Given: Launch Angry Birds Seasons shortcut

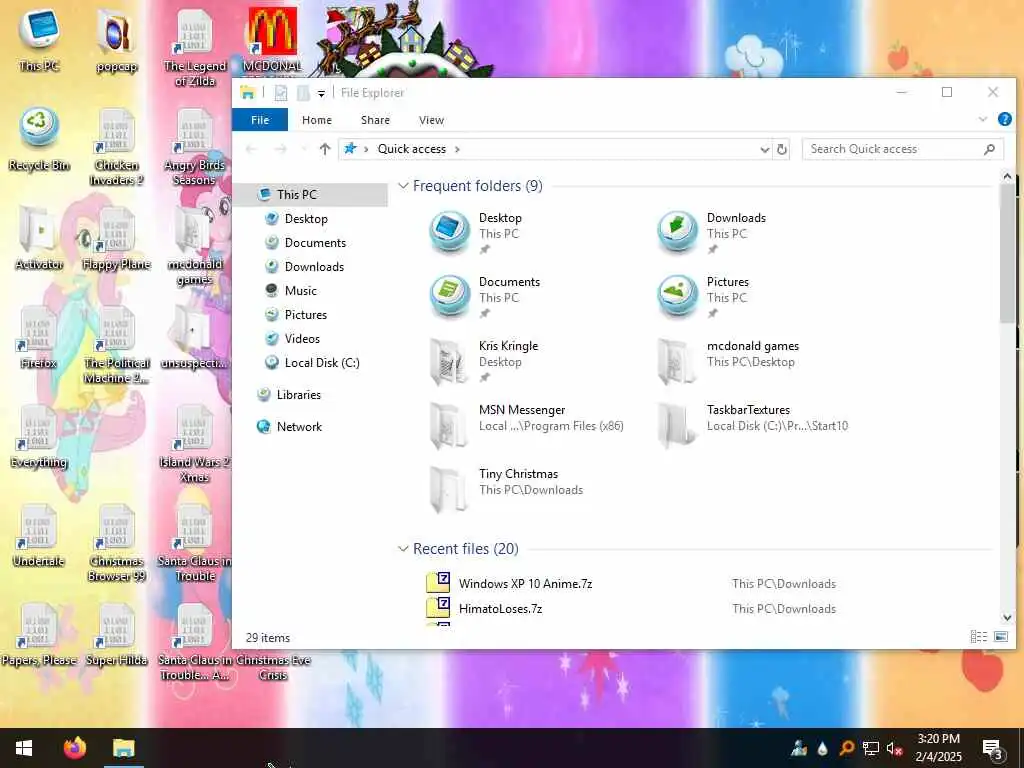Looking at the screenshot, I should [195, 148].
